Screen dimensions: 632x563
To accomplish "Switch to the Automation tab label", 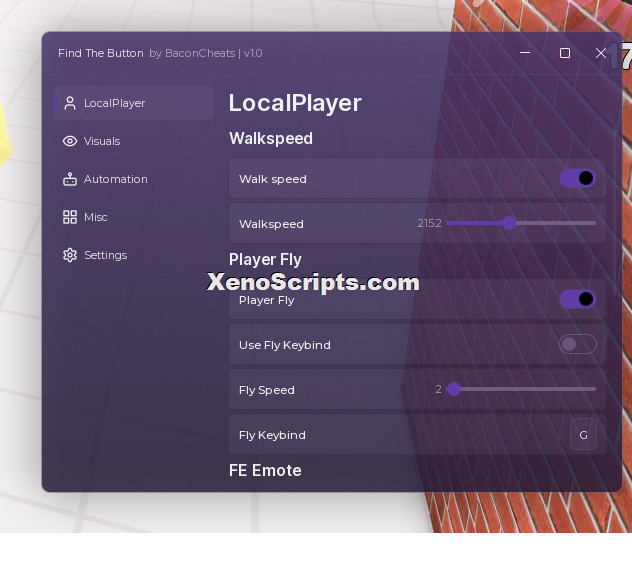I will (x=116, y=179).
